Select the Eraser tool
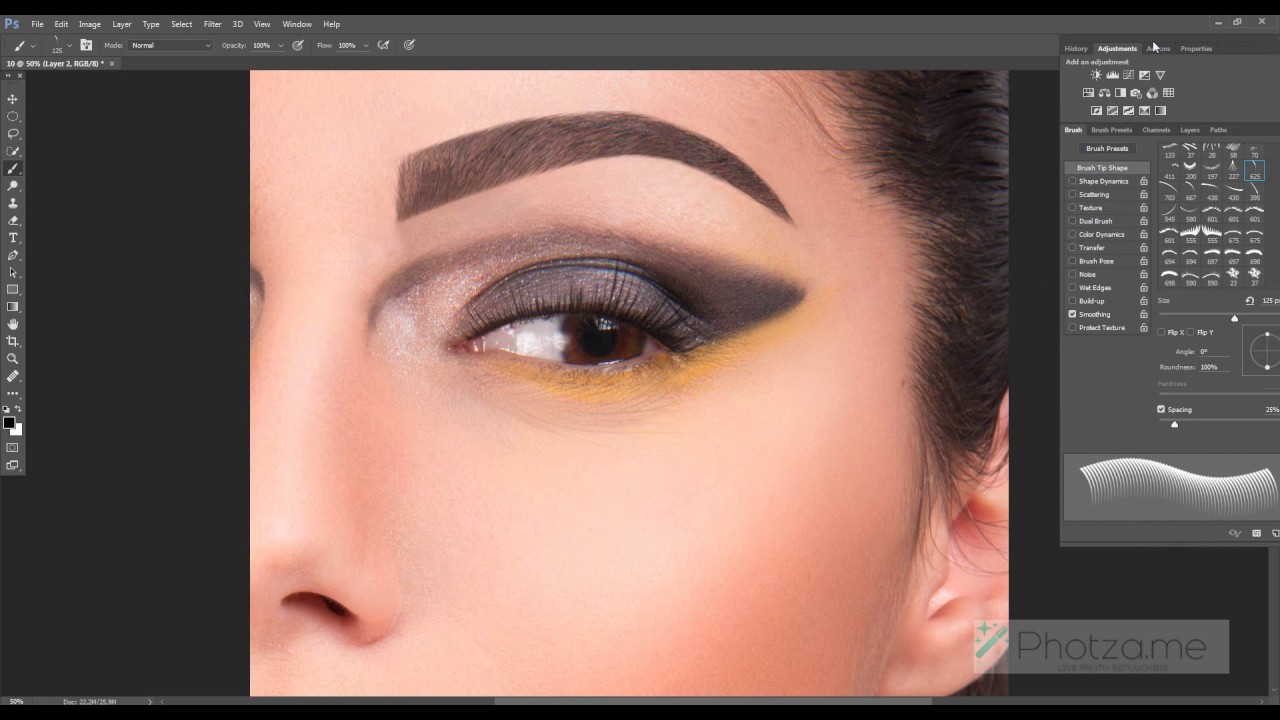The width and height of the screenshot is (1280, 720). [x=13, y=220]
